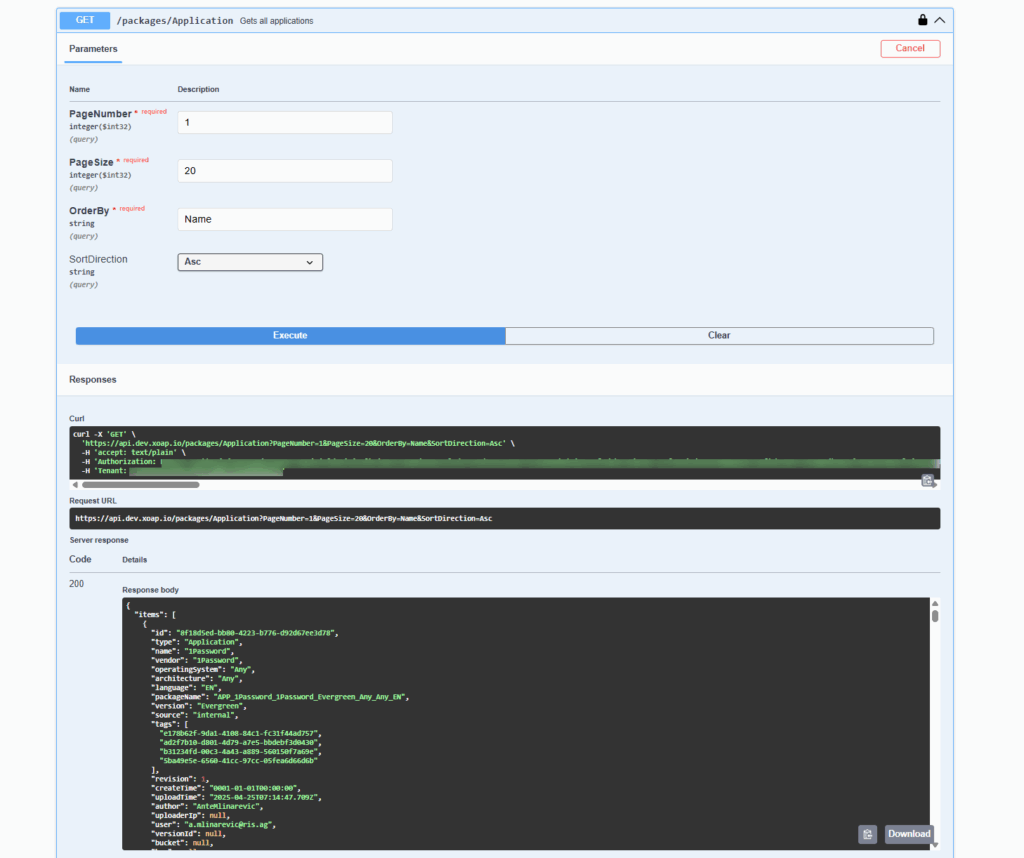Click the "user" email line in response
Image resolution: width=1024 pixels, height=858 pixels.
coord(214,825)
